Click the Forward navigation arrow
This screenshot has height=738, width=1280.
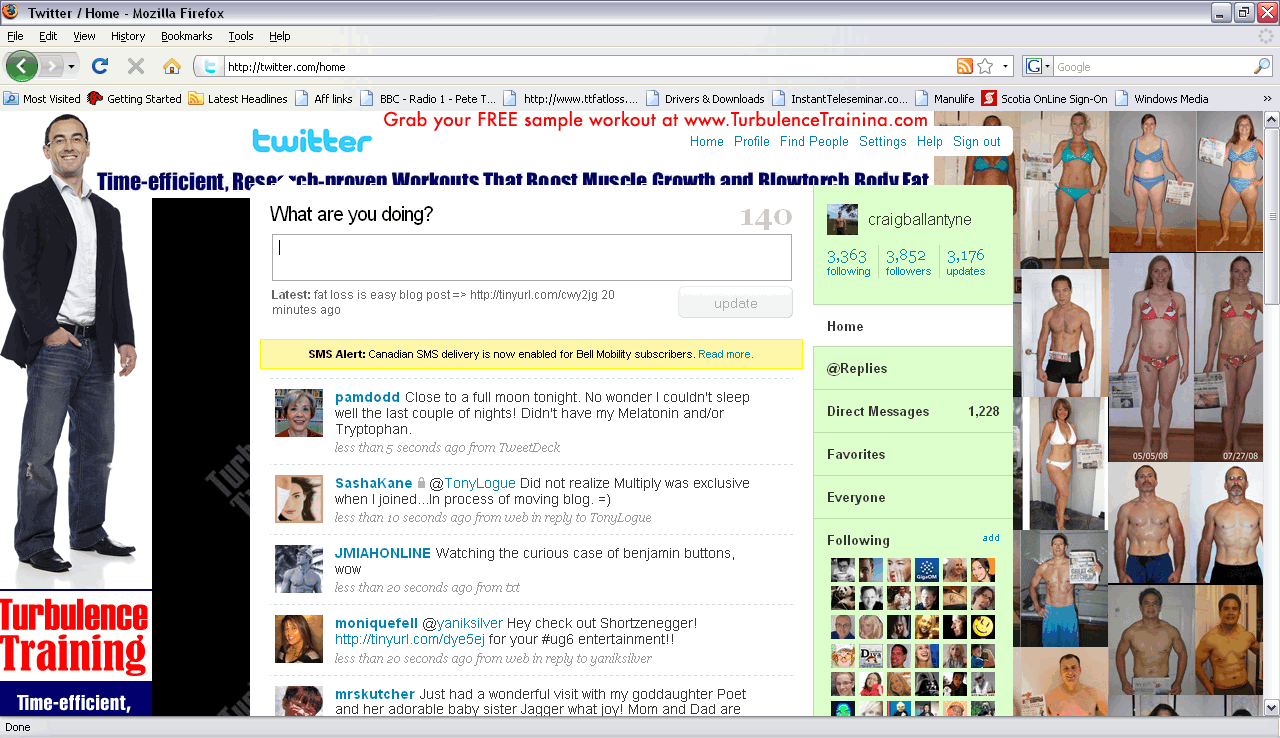(x=50, y=66)
